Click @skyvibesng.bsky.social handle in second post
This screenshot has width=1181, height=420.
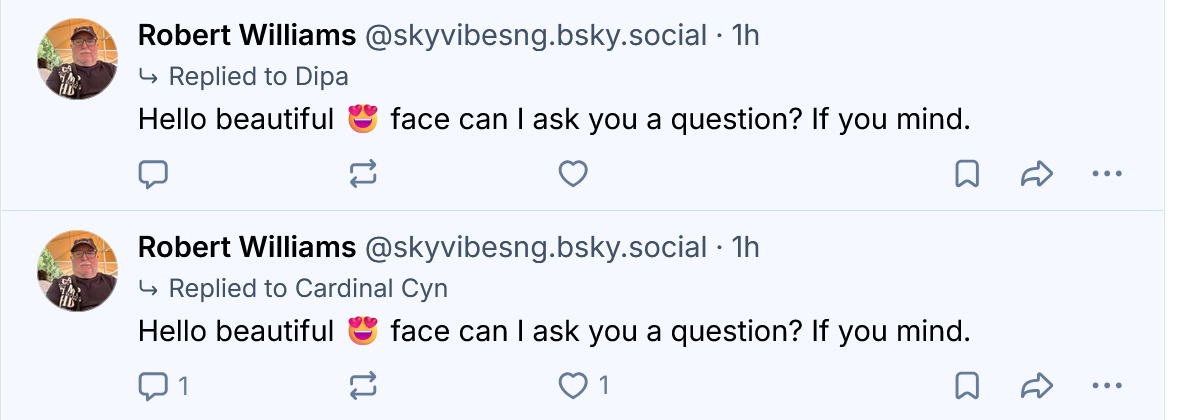tap(535, 246)
